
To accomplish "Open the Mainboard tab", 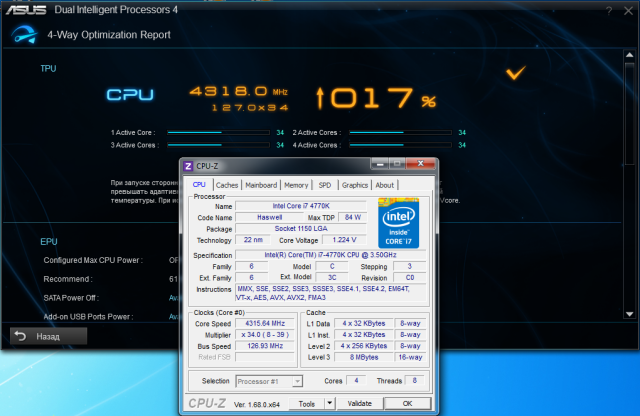I will 261,185.
